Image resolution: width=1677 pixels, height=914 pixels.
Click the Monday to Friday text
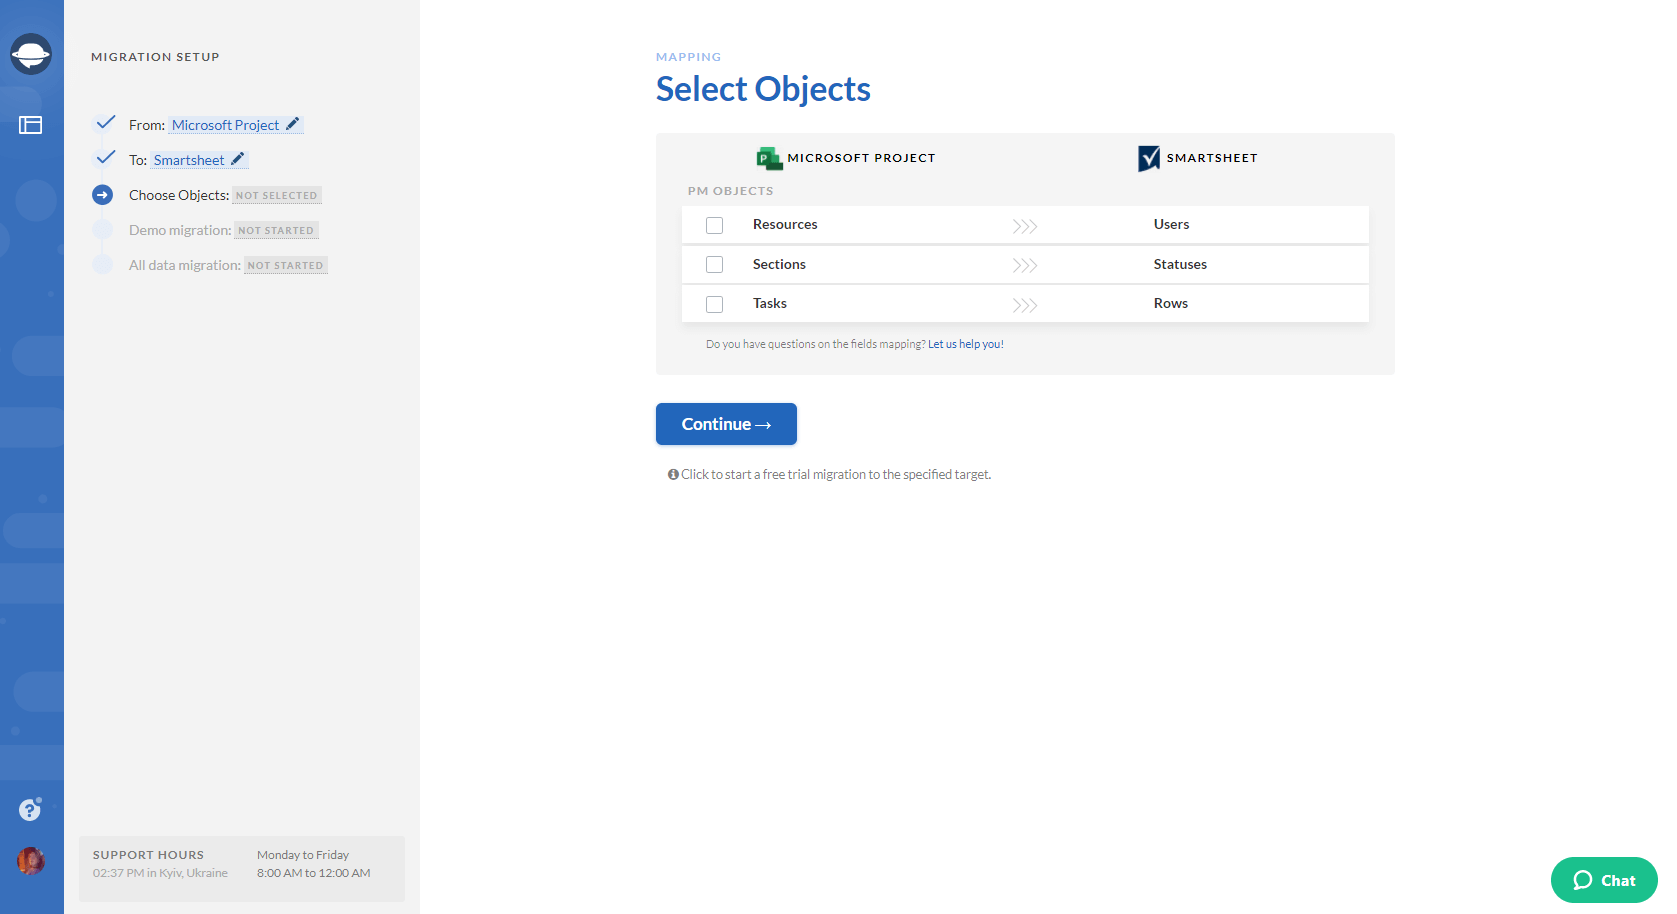pyautogui.click(x=303, y=855)
